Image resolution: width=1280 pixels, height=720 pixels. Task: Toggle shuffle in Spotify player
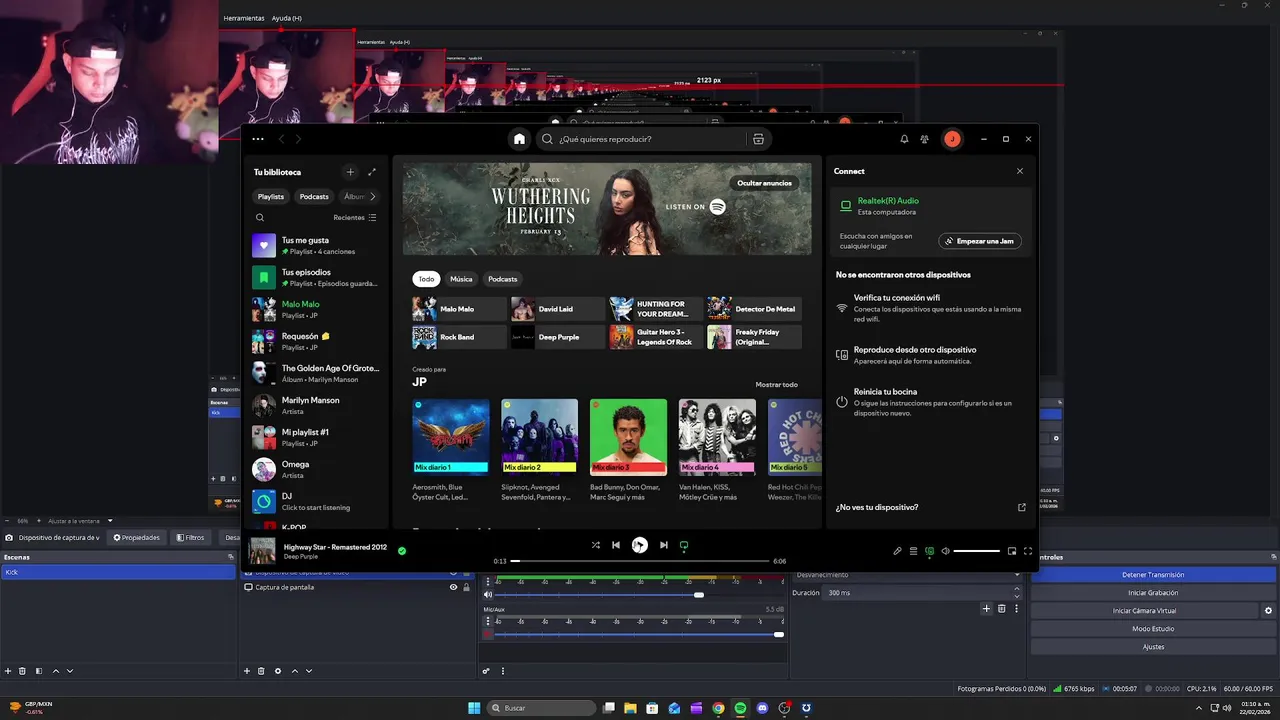595,545
